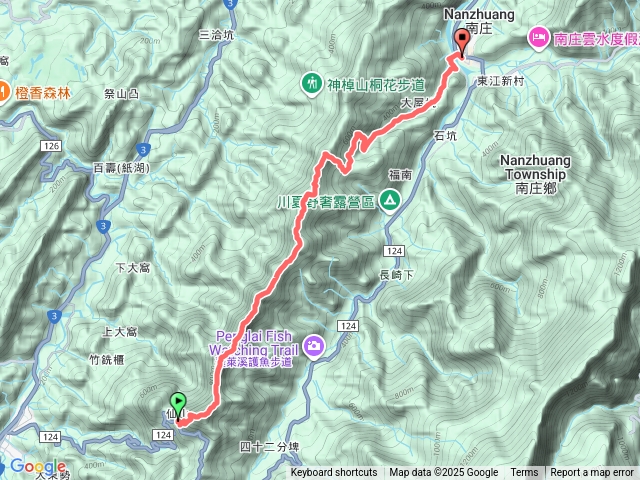The width and height of the screenshot is (640, 480).
Task: Click the 橙香森林 text label
Action: click(43, 93)
